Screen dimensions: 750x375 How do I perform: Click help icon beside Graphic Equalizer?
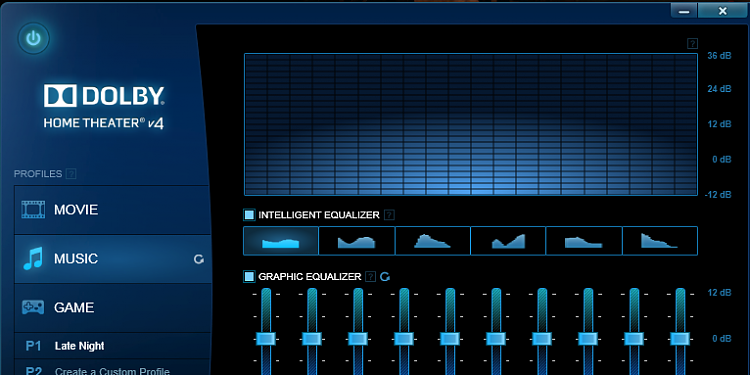(370, 276)
